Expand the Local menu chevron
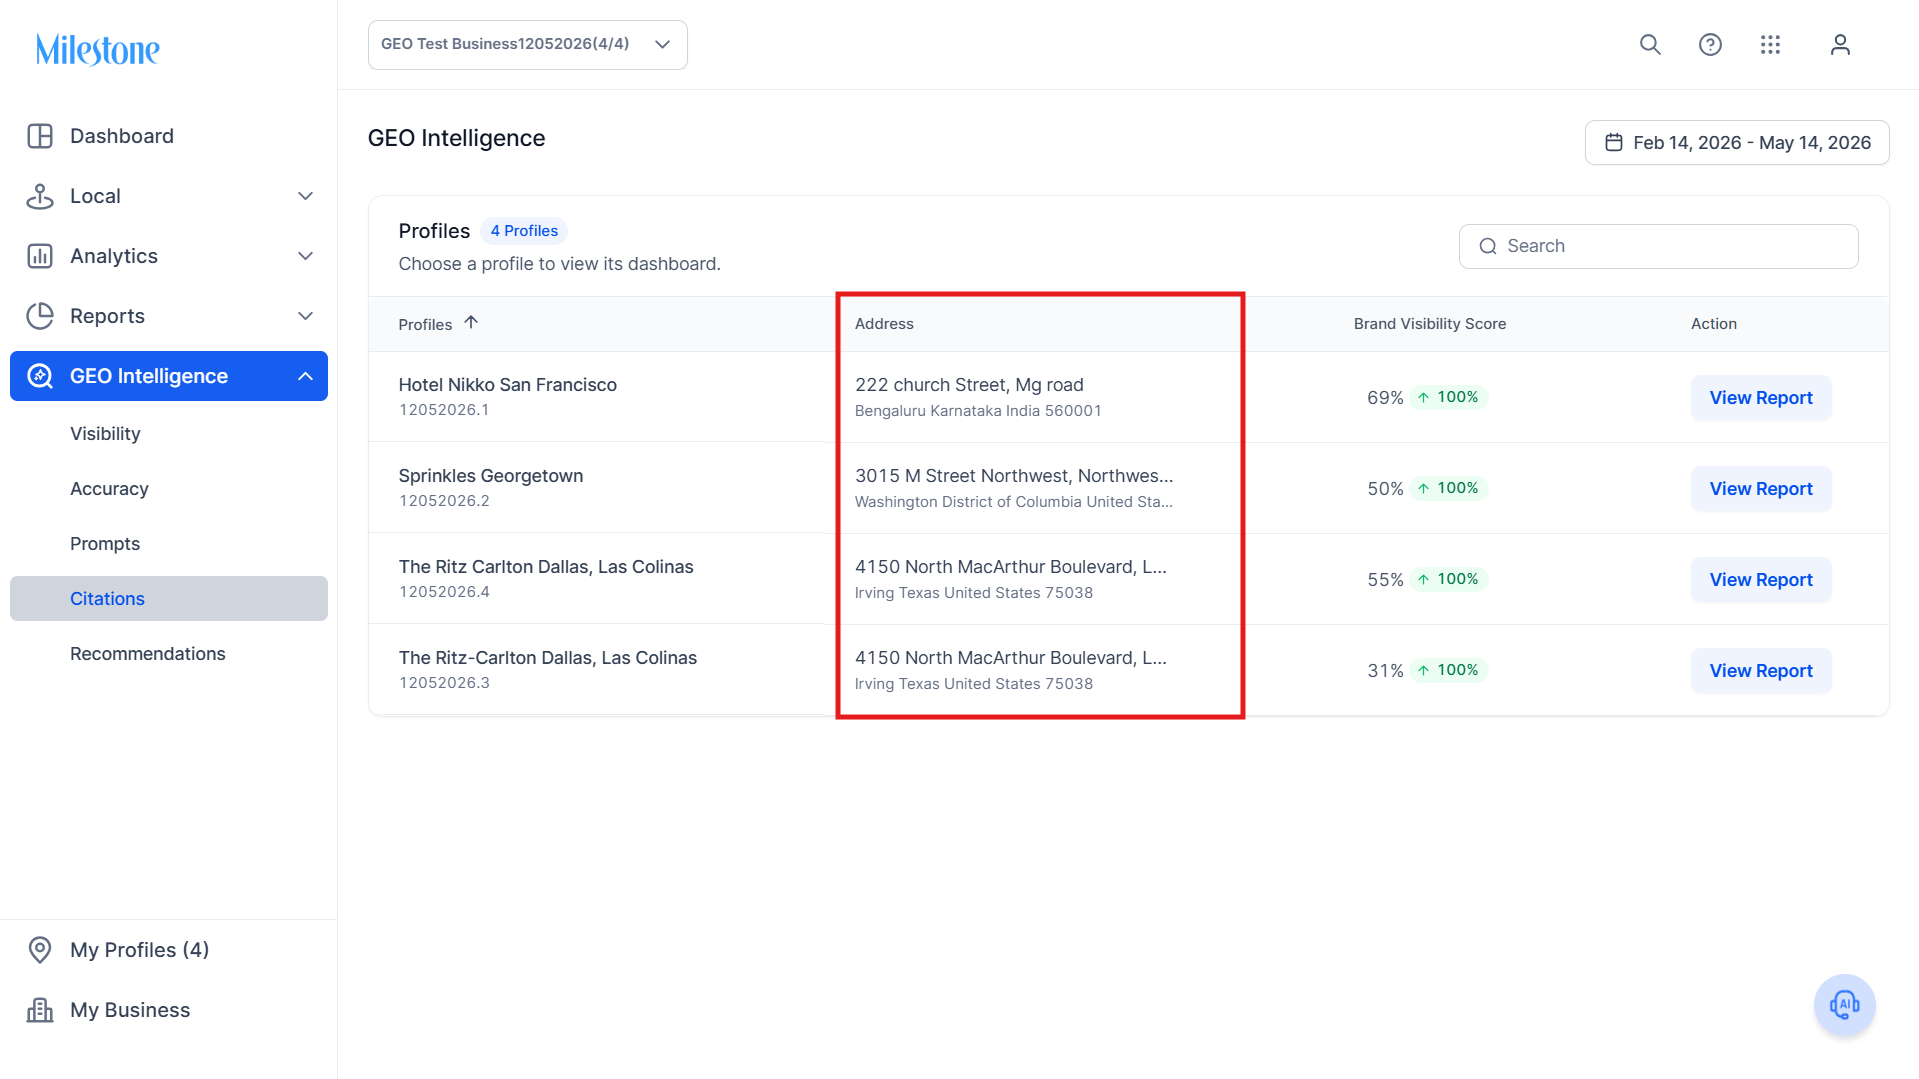Image resolution: width=1919 pixels, height=1079 pixels. coord(306,196)
